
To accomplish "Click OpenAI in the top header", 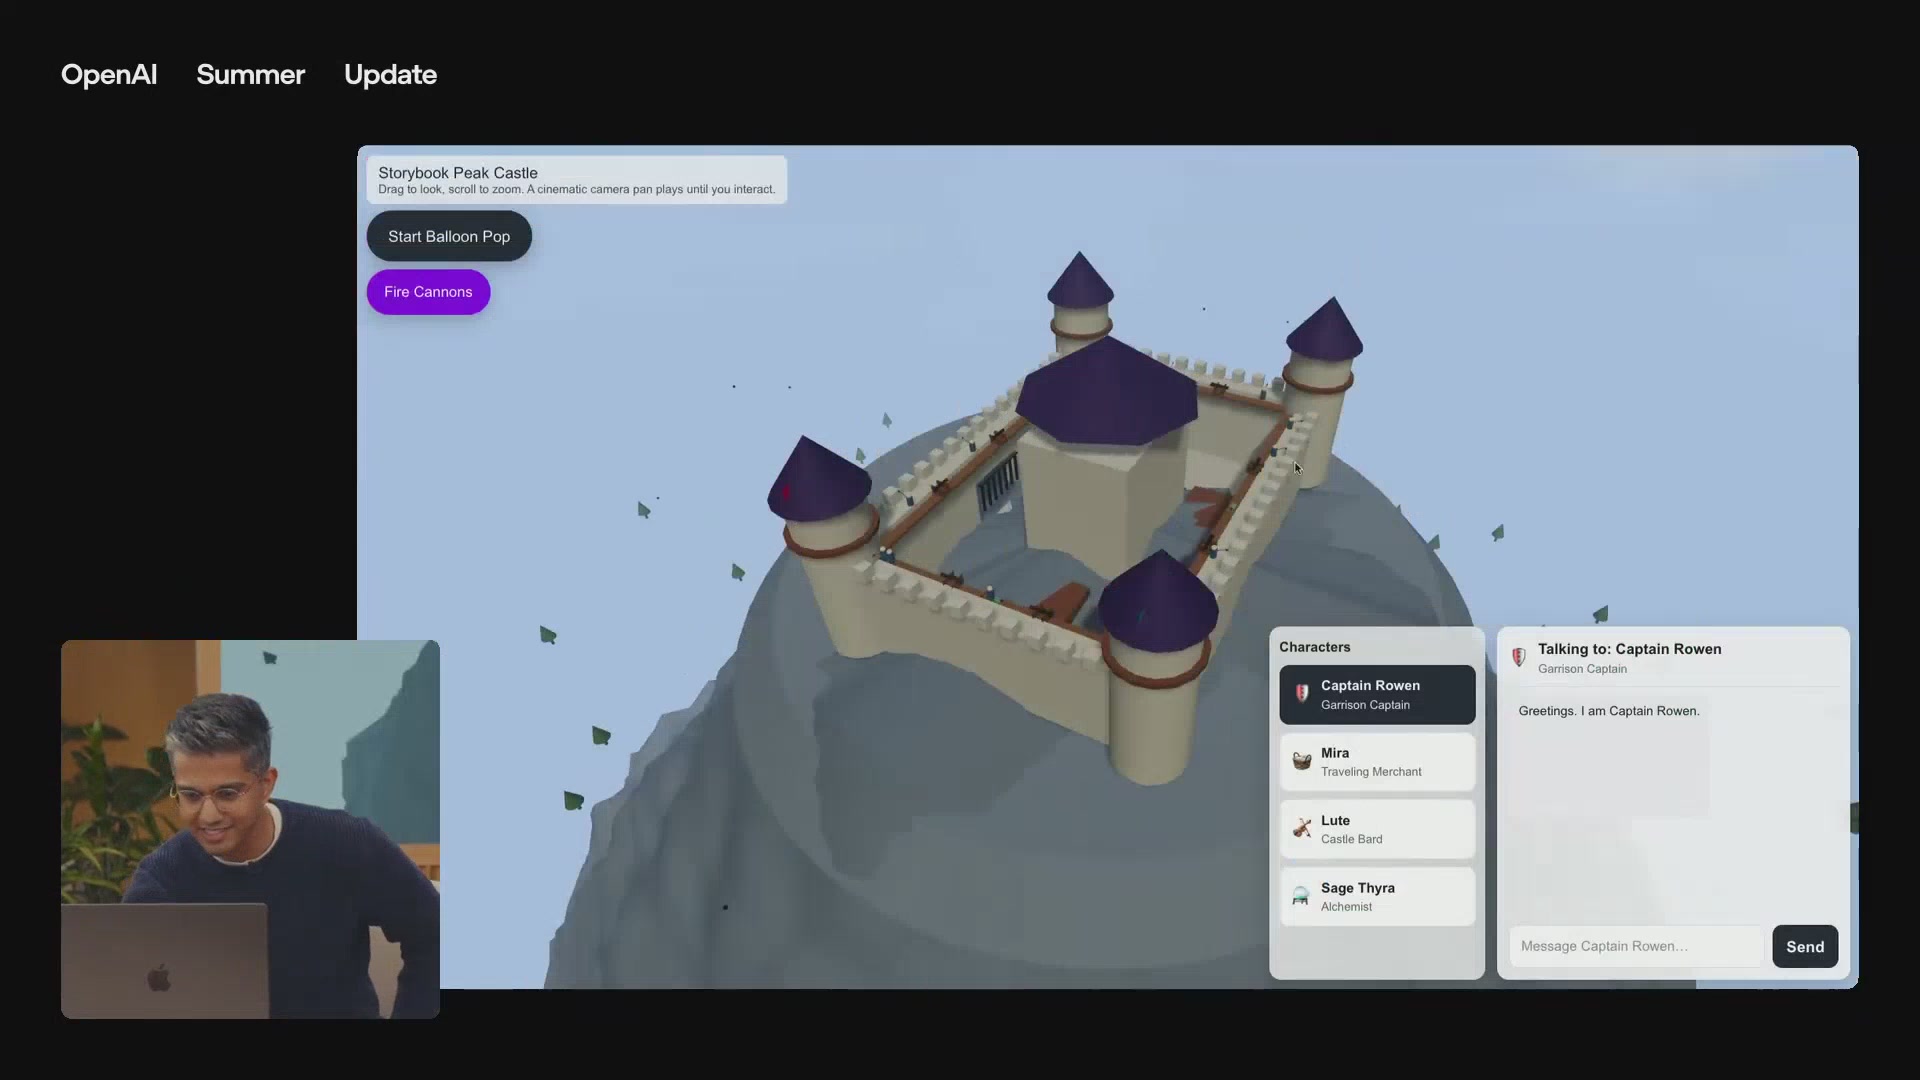I will click(x=108, y=75).
